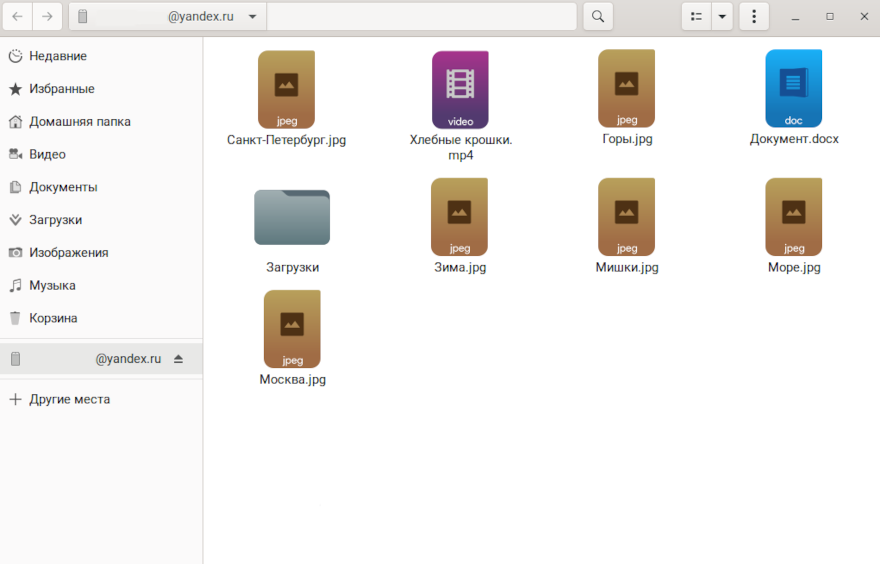The height and width of the screenshot is (564, 880).
Task: Click the forward navigation arrow
Action: pos(47,17)
